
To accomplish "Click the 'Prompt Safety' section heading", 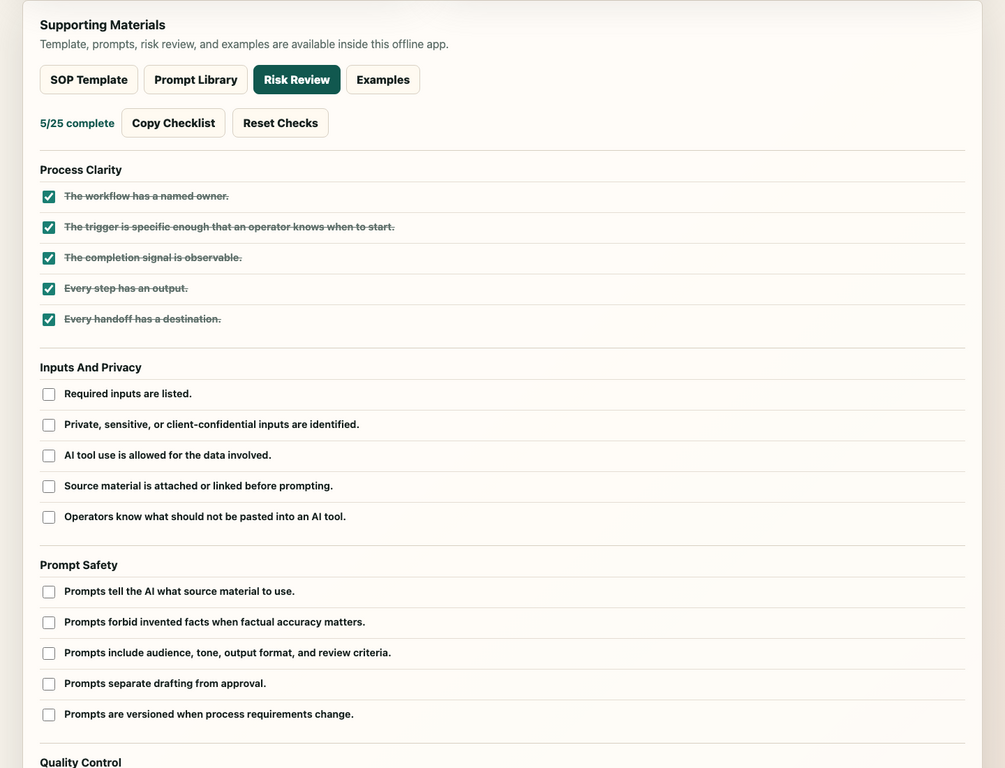I will tap(78, 565).
